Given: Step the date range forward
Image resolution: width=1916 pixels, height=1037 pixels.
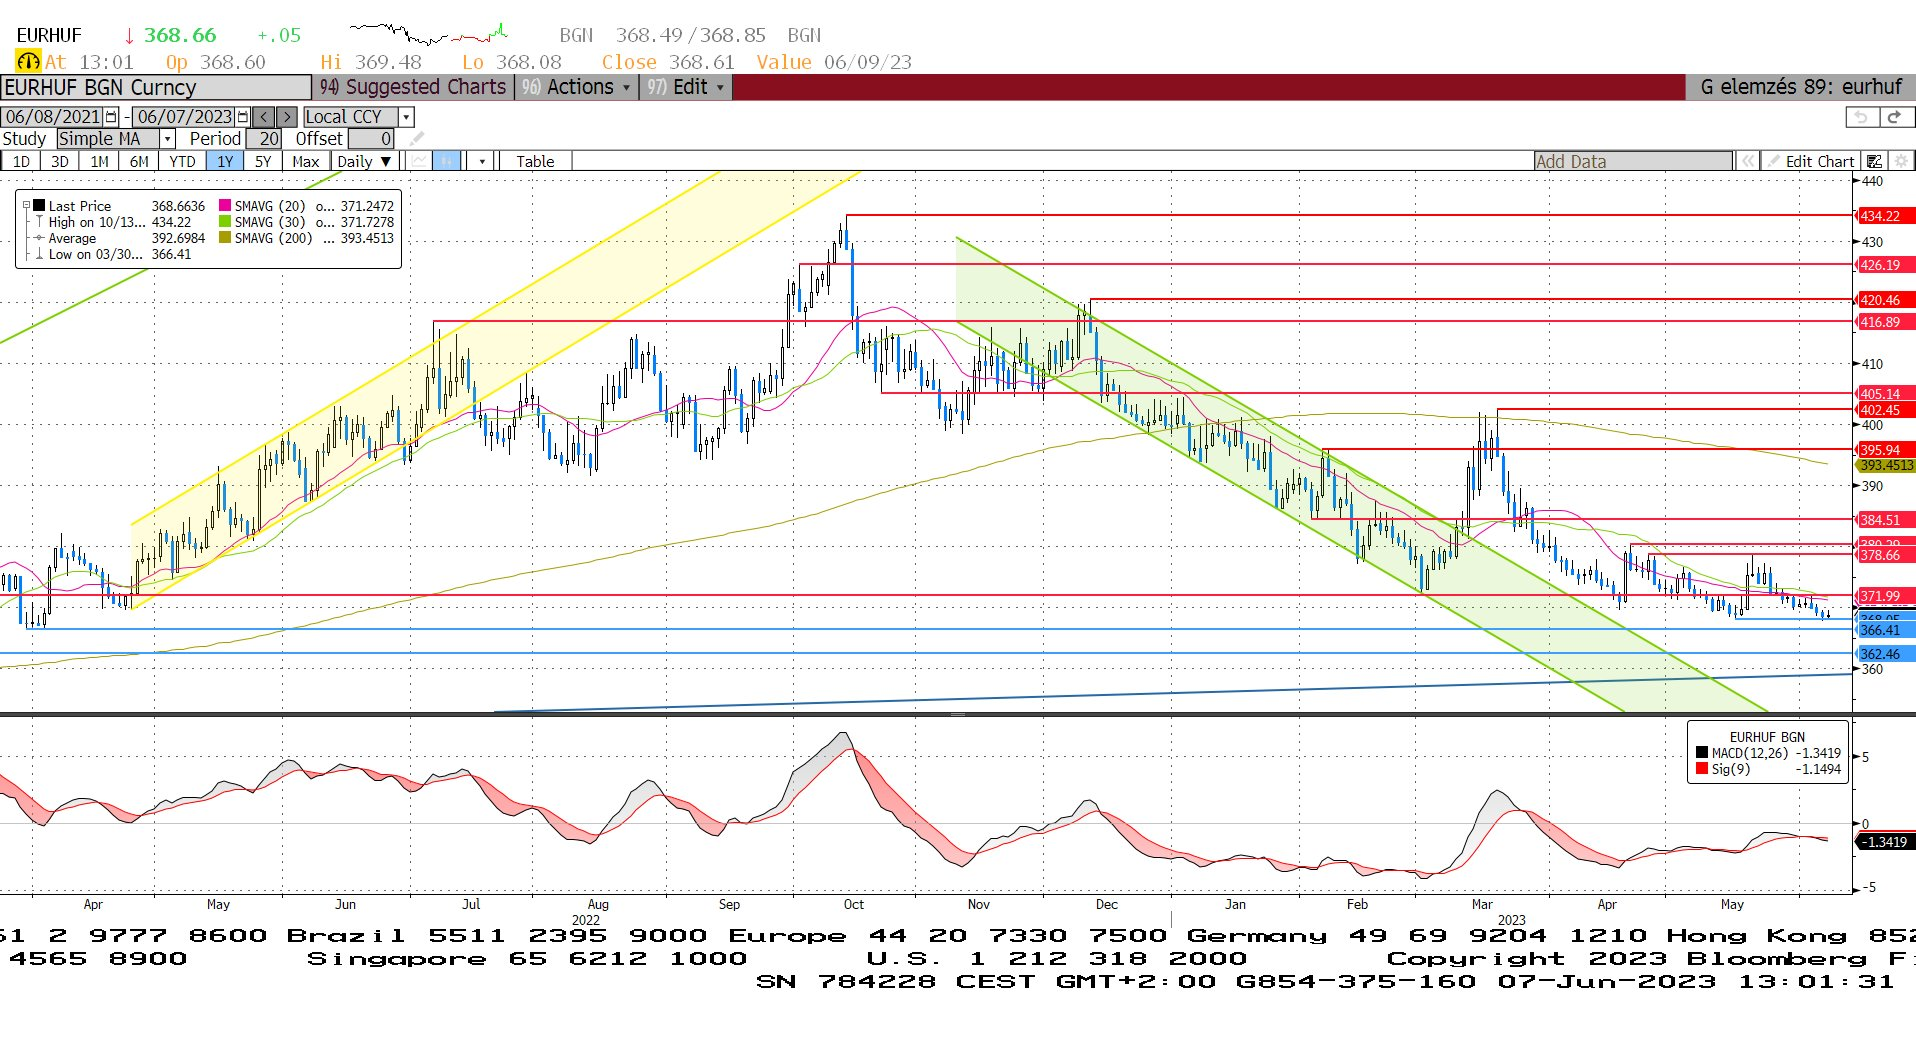Looking at the screenshot, I should point(287,116).
